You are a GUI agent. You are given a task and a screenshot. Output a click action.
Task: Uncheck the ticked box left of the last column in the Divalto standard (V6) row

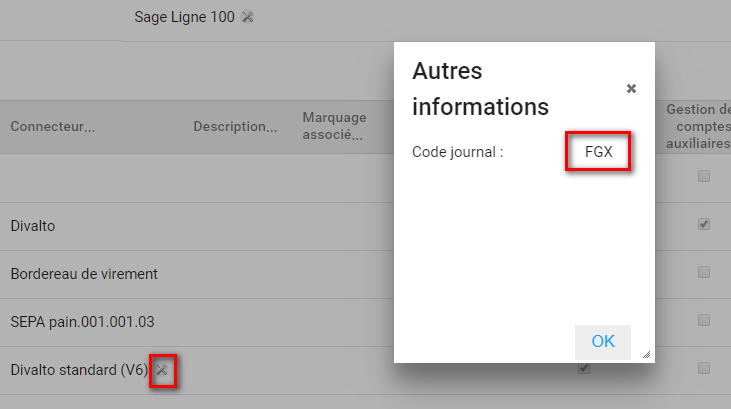tap(585, 368)
